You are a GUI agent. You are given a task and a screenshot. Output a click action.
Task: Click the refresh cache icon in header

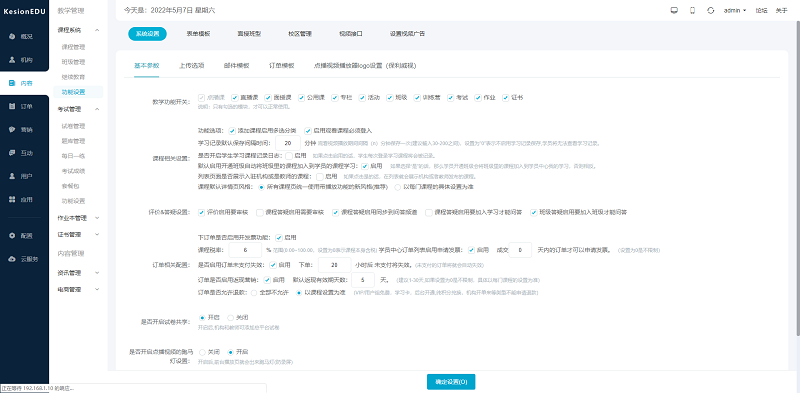point(710,10)
